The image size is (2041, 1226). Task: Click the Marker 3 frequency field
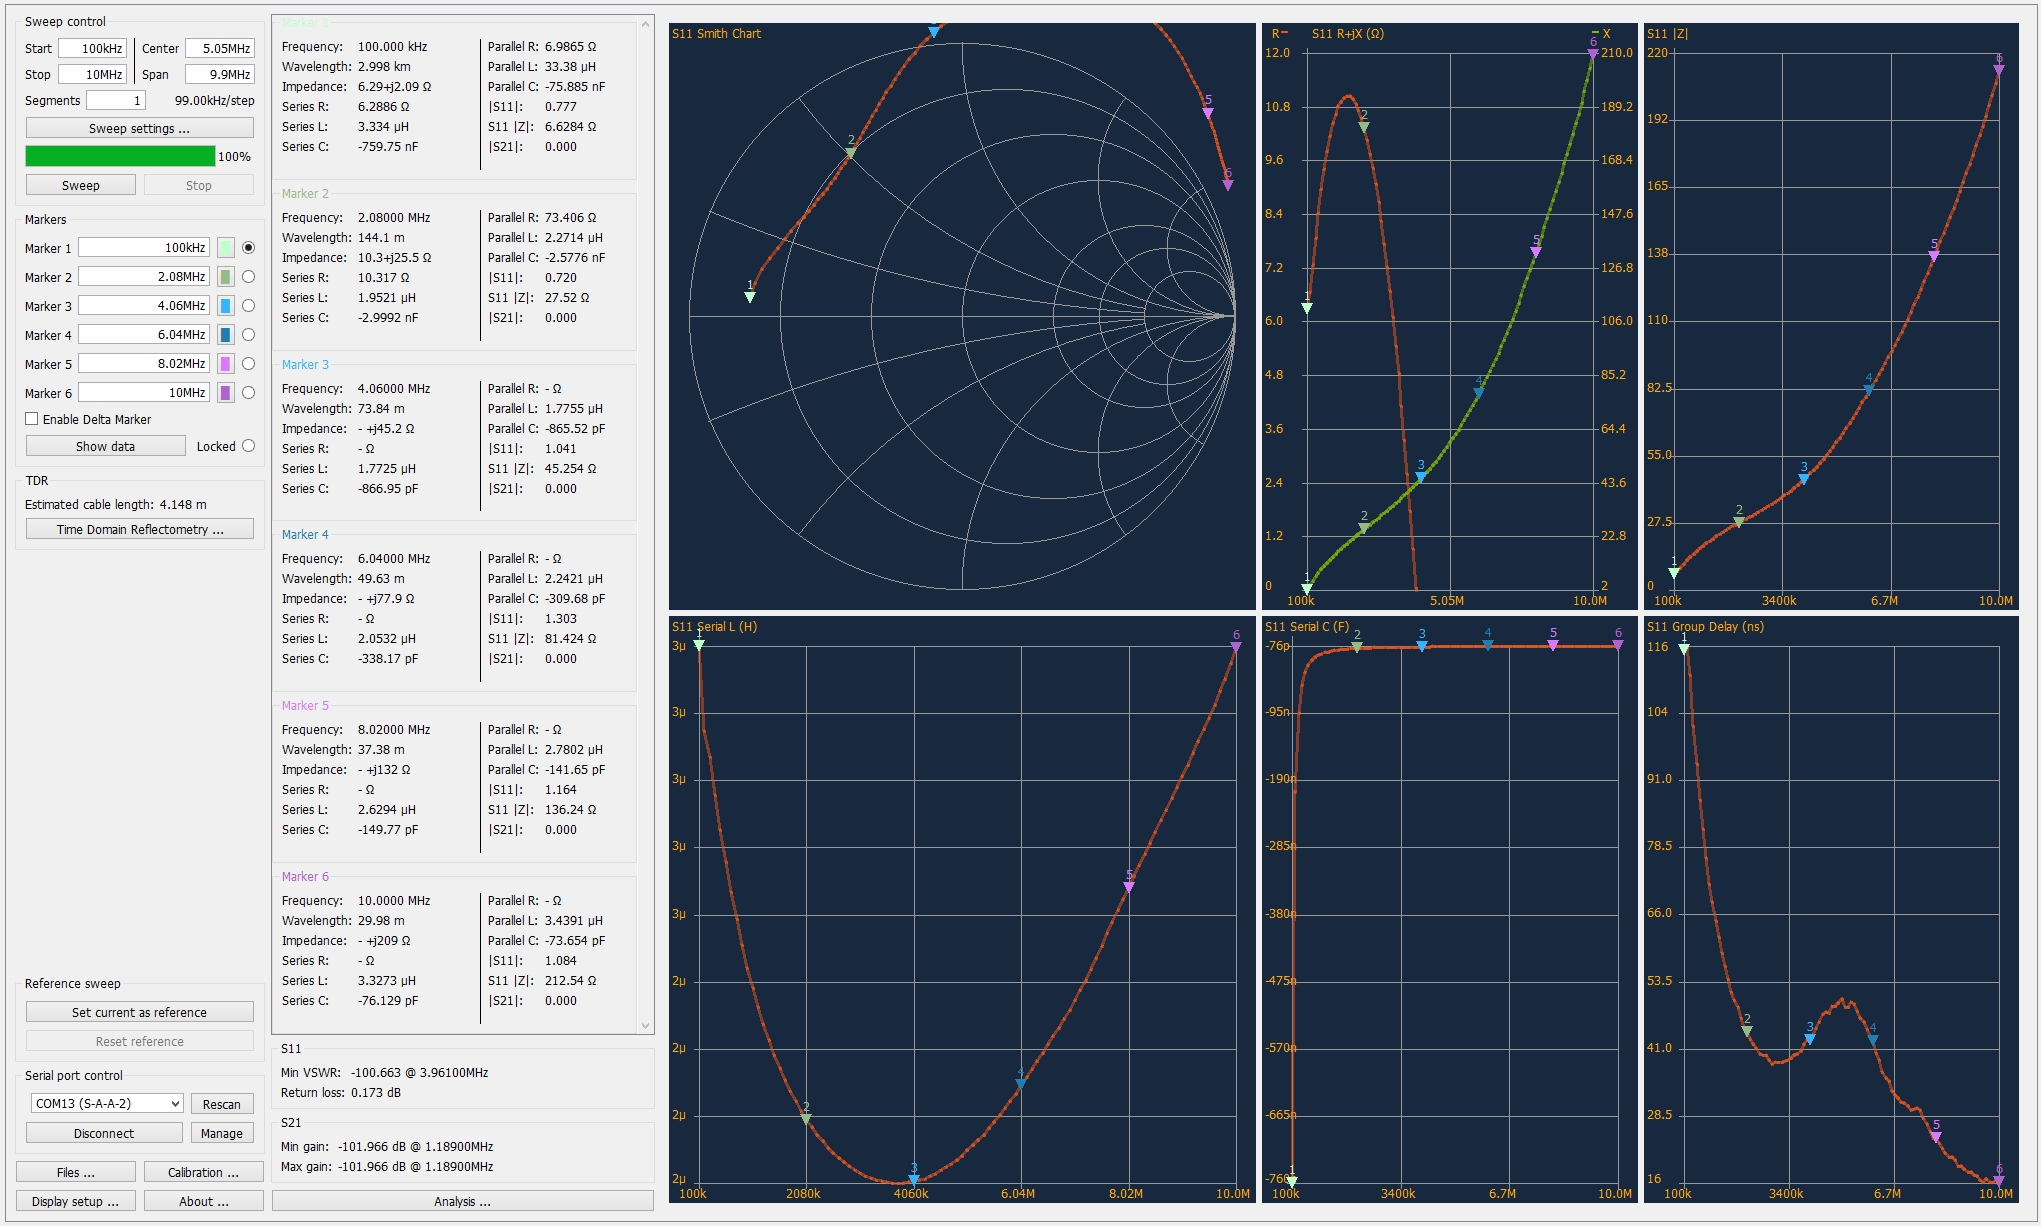pyautogui.click(x=144, y=306)
